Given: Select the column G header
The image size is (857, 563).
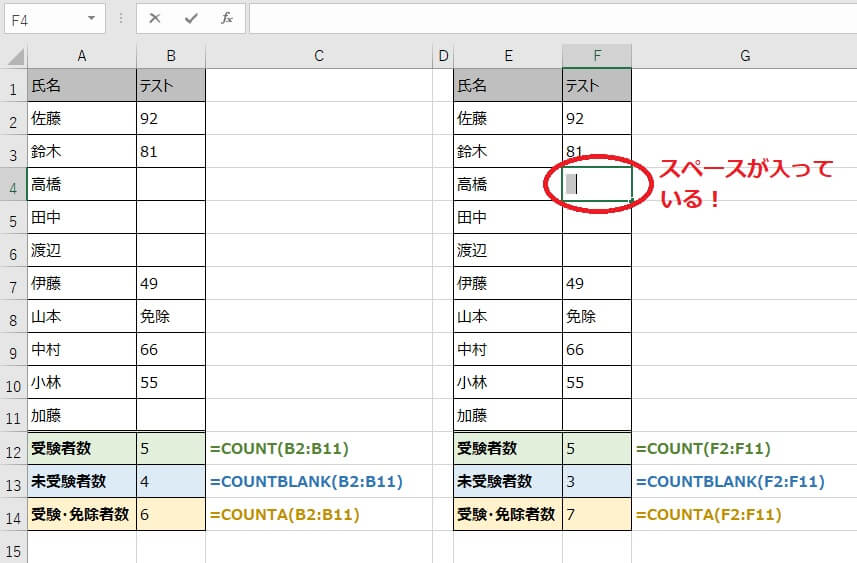Looking at the screenshot, I should [744, 57].
